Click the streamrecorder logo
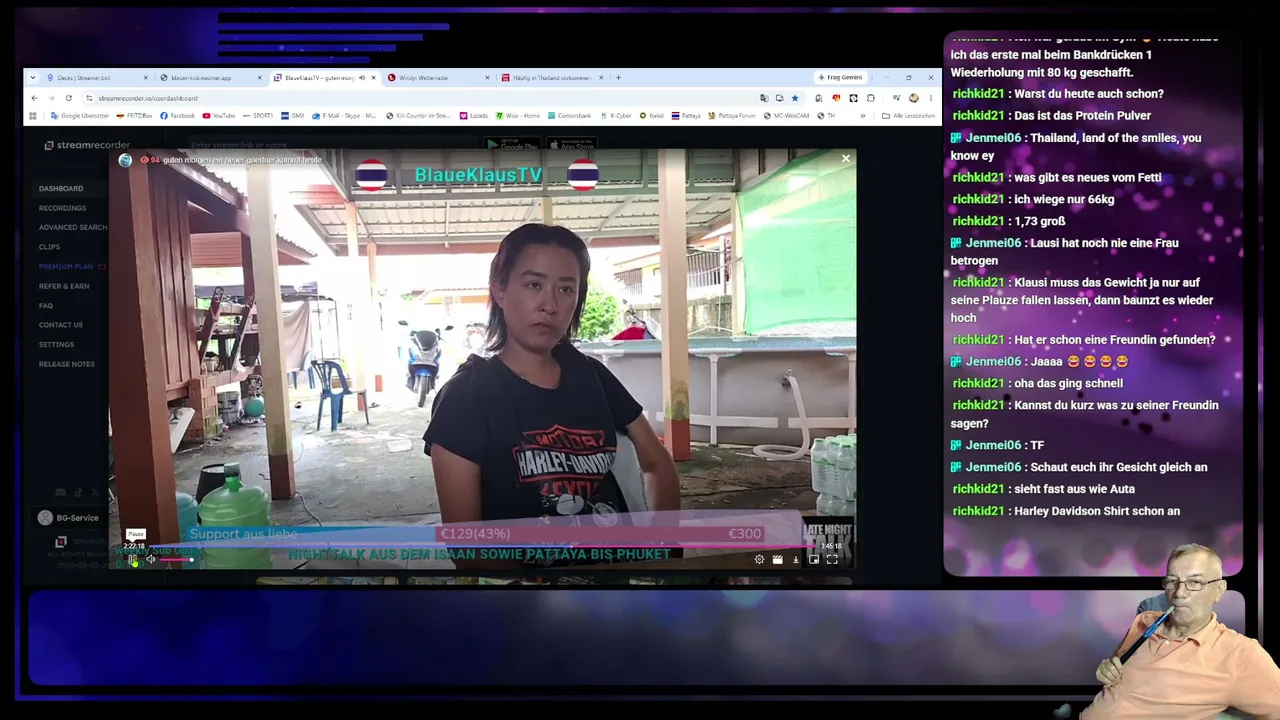Viewport: 1280px width, 720px height. pos(87,145)
